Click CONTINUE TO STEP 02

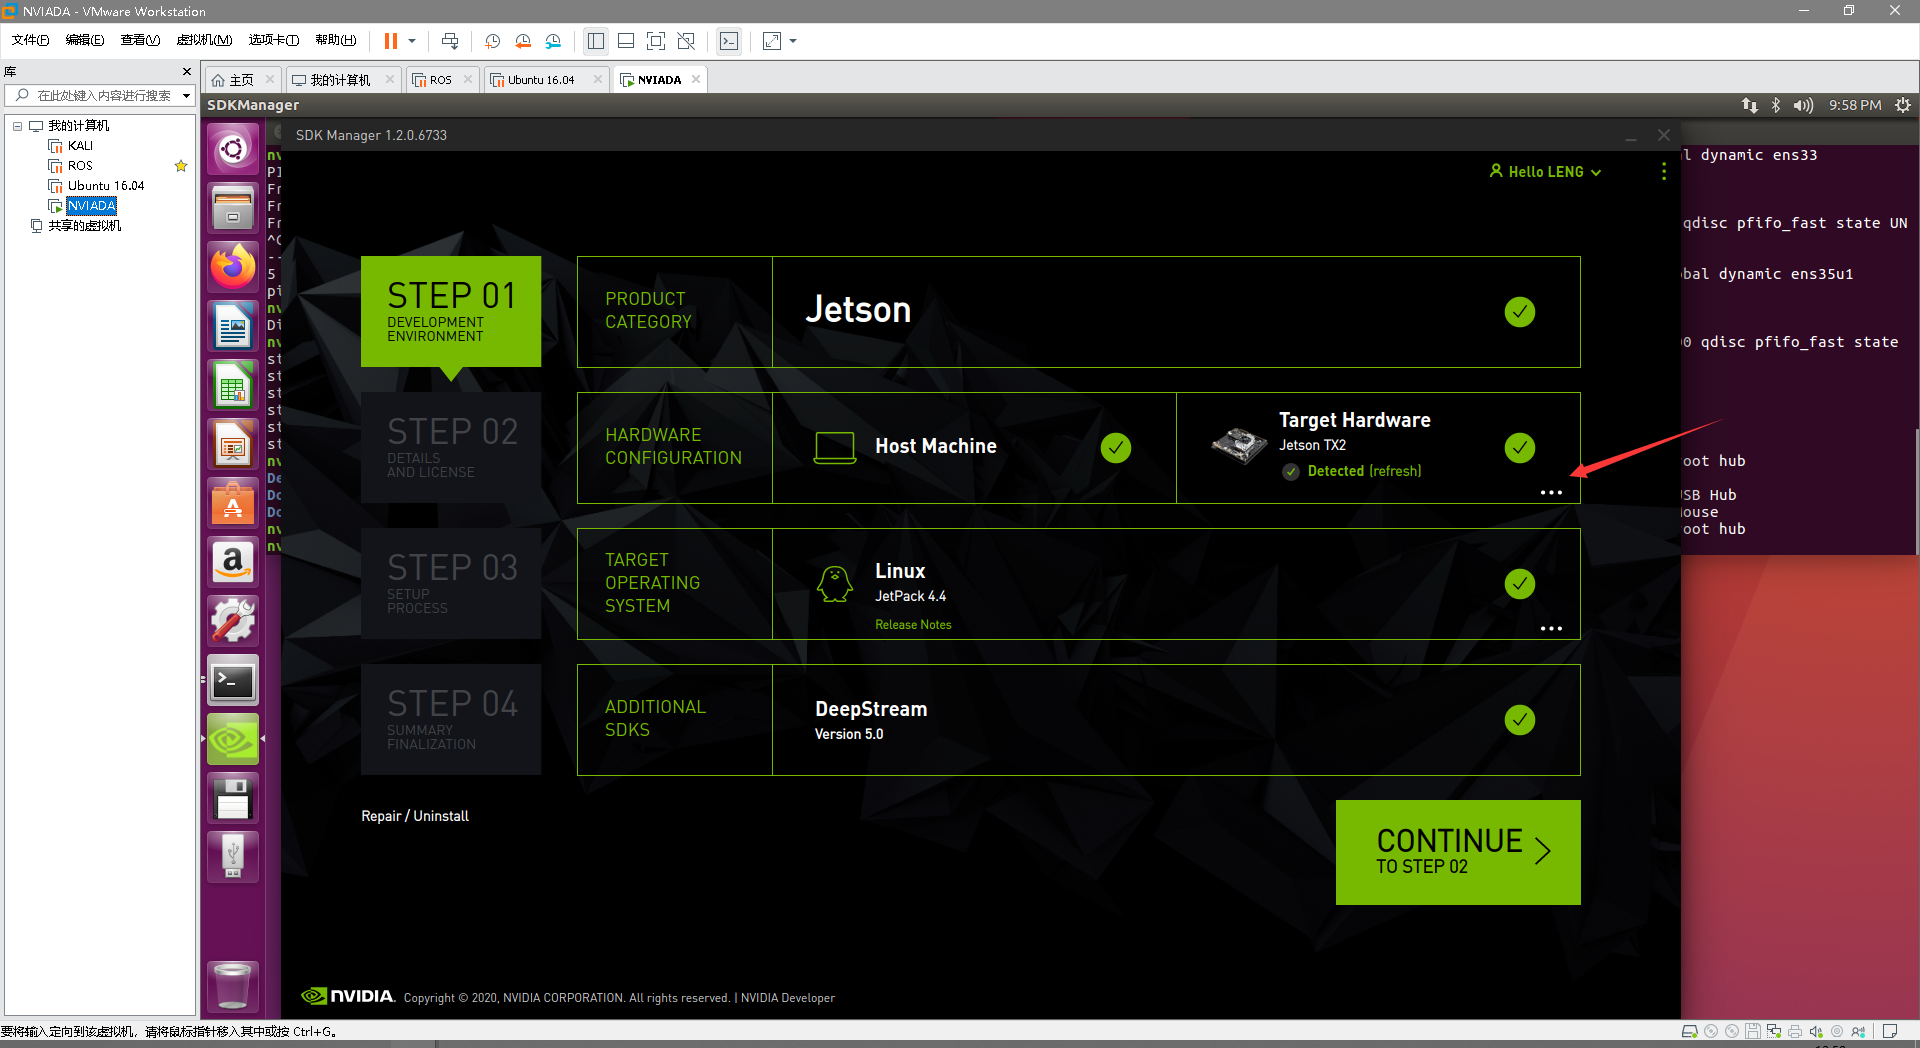click(1457, 851)
